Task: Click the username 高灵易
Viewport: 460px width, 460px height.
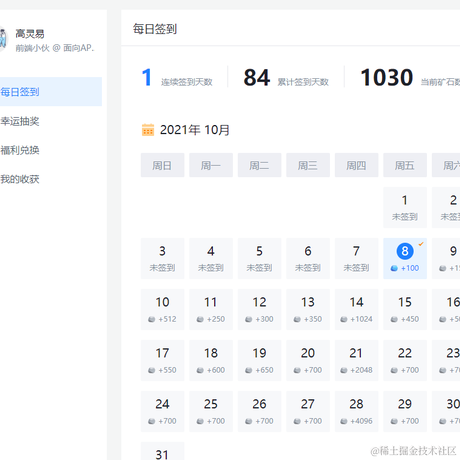Action: [x=30, y=34]
